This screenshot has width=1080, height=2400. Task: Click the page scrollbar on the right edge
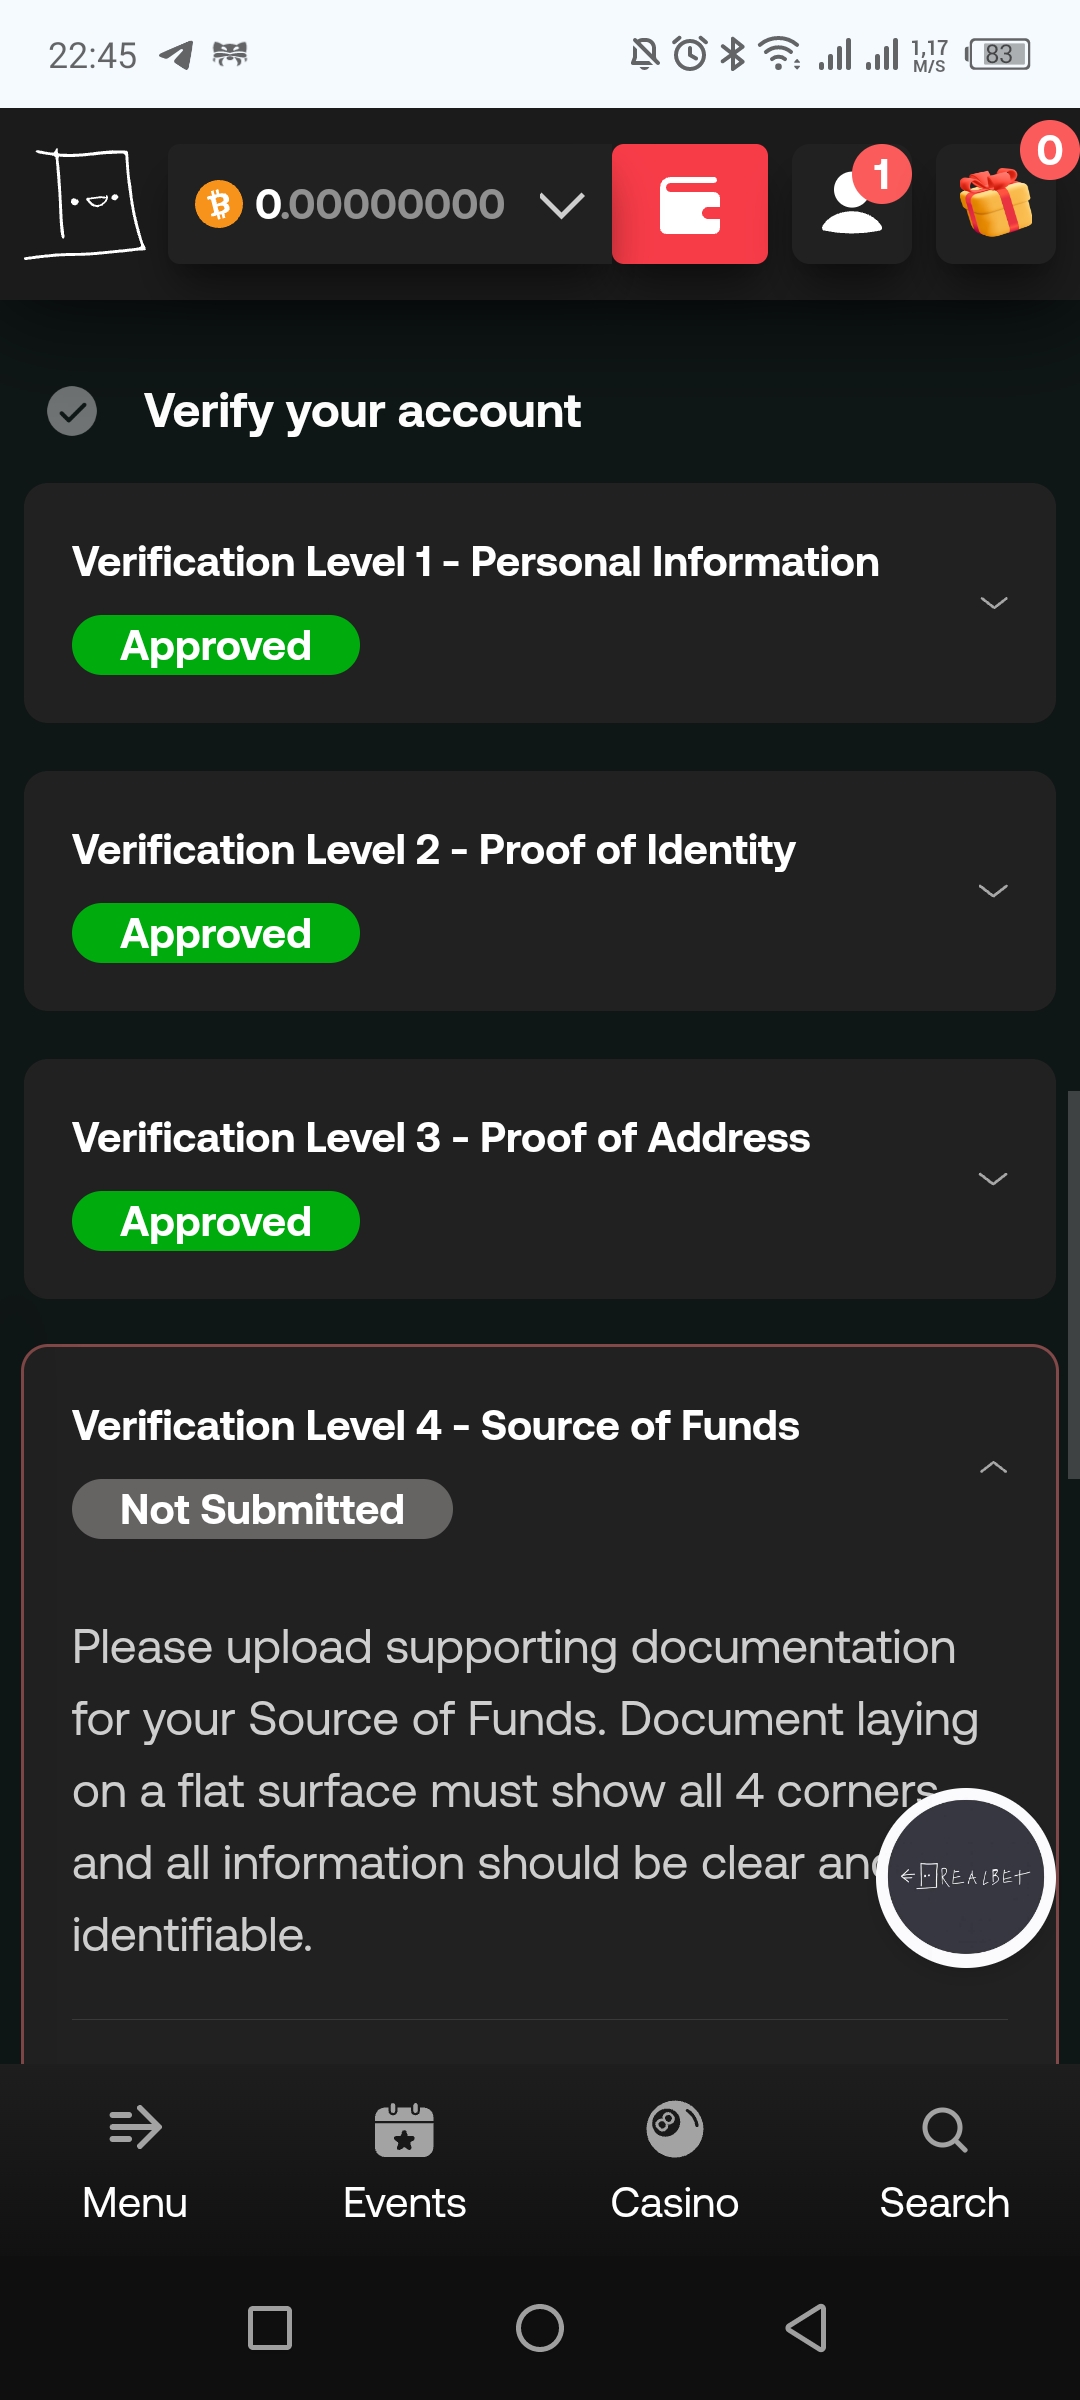point(1073,1285)
